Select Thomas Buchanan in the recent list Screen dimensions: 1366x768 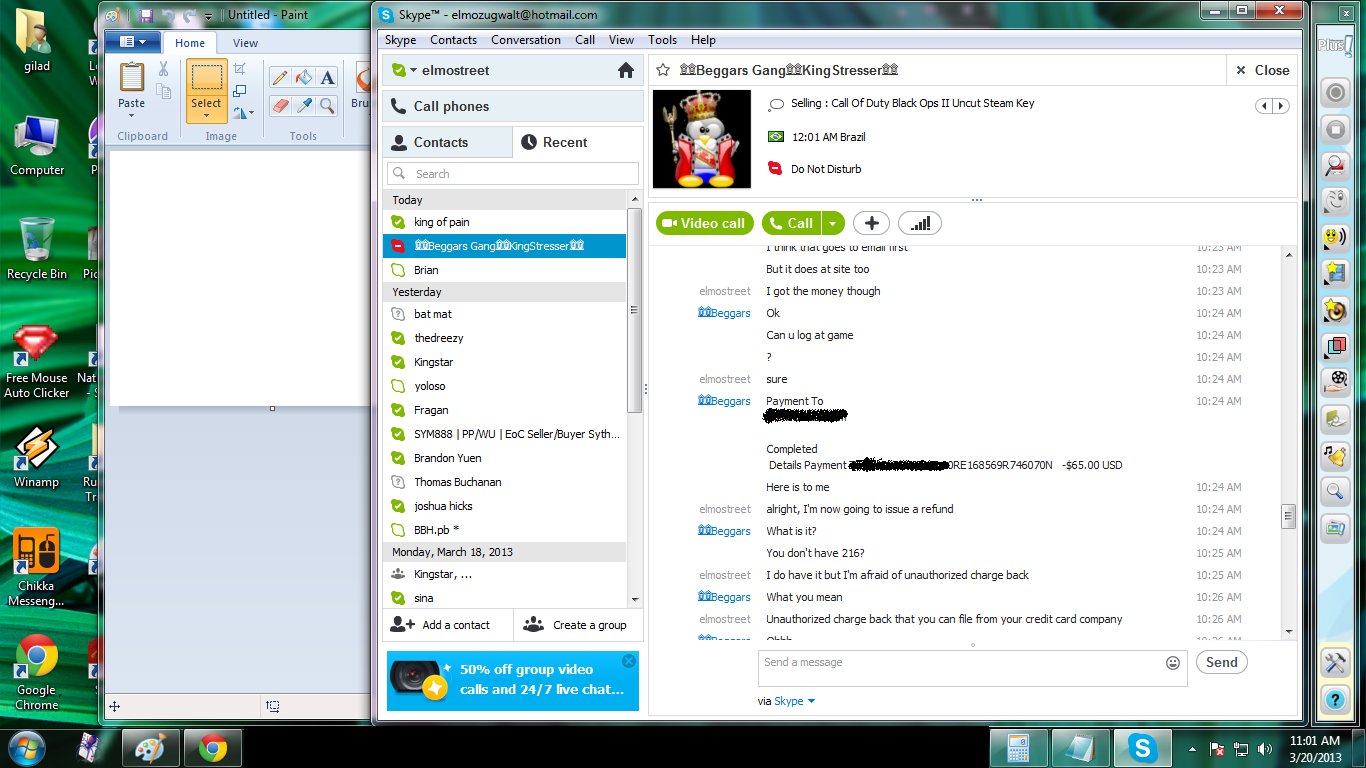tap(505, 482)
